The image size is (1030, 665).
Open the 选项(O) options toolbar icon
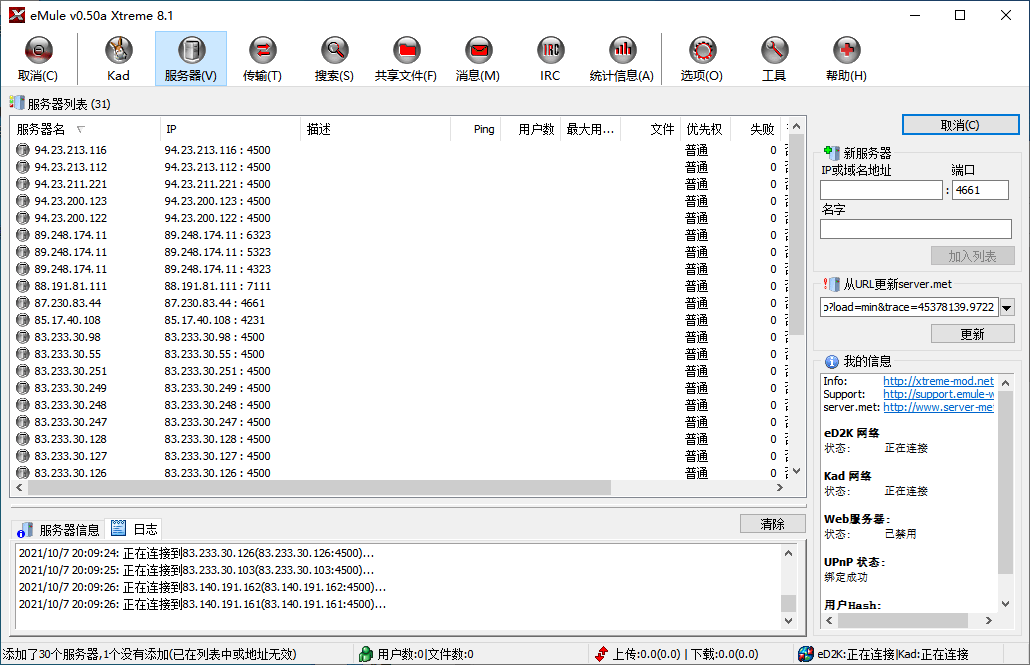click(x=702, y=51)
